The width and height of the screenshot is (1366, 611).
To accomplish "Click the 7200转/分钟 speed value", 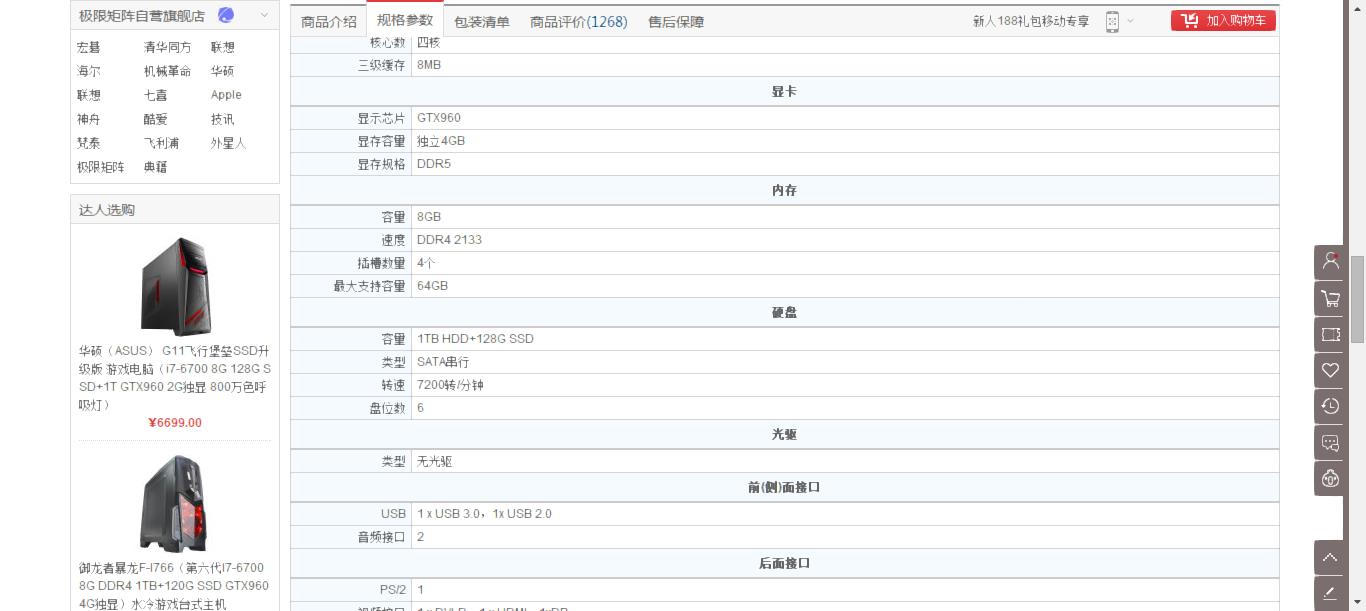I will click(x=450, y=385).
